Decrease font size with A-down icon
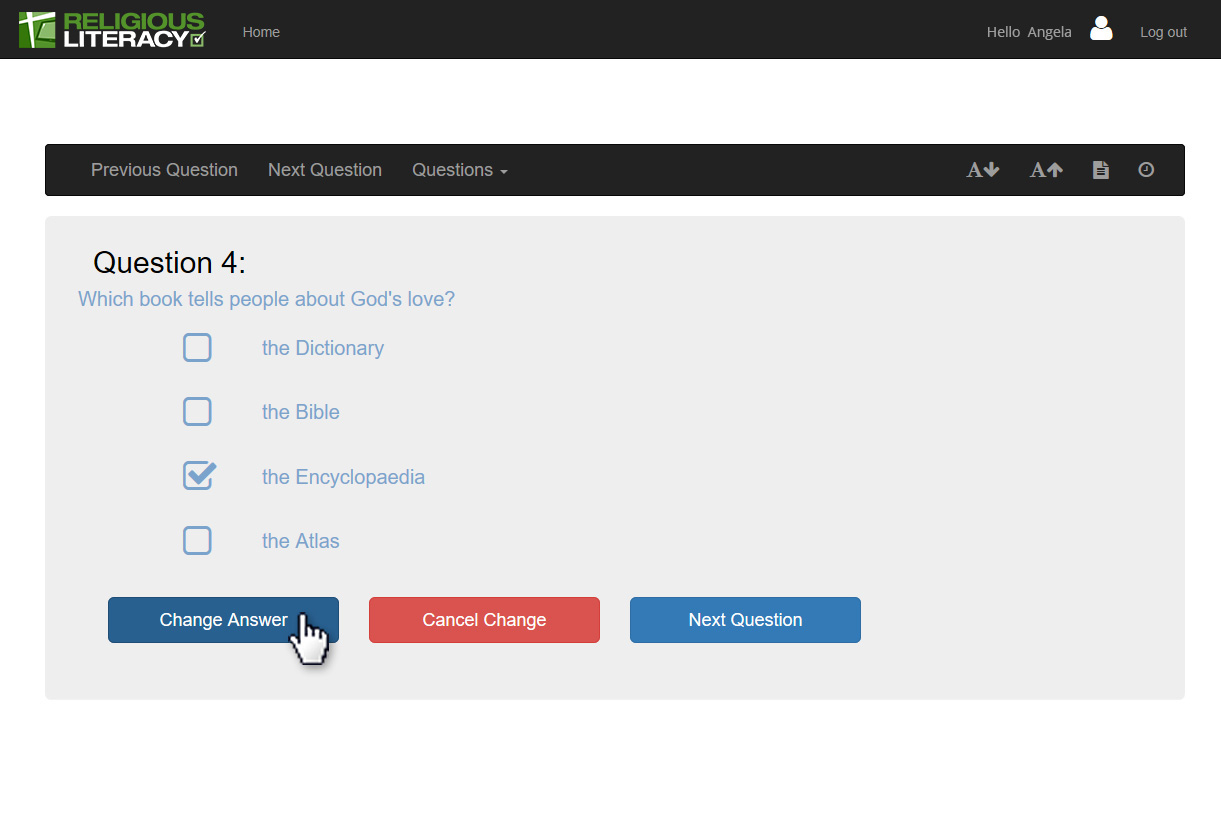The image size is (1221, 817). [982, 170]
